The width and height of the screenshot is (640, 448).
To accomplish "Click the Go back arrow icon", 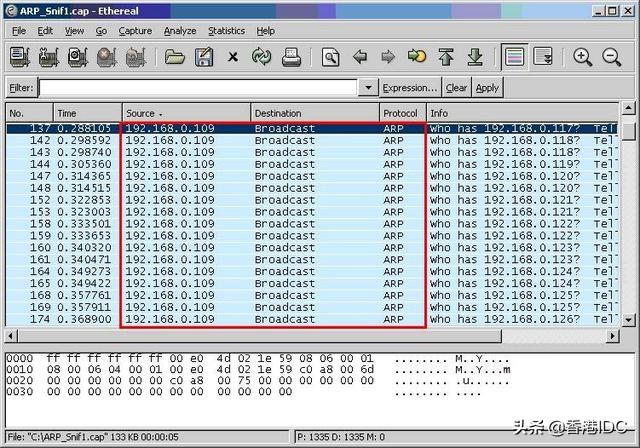I will 360,57.
